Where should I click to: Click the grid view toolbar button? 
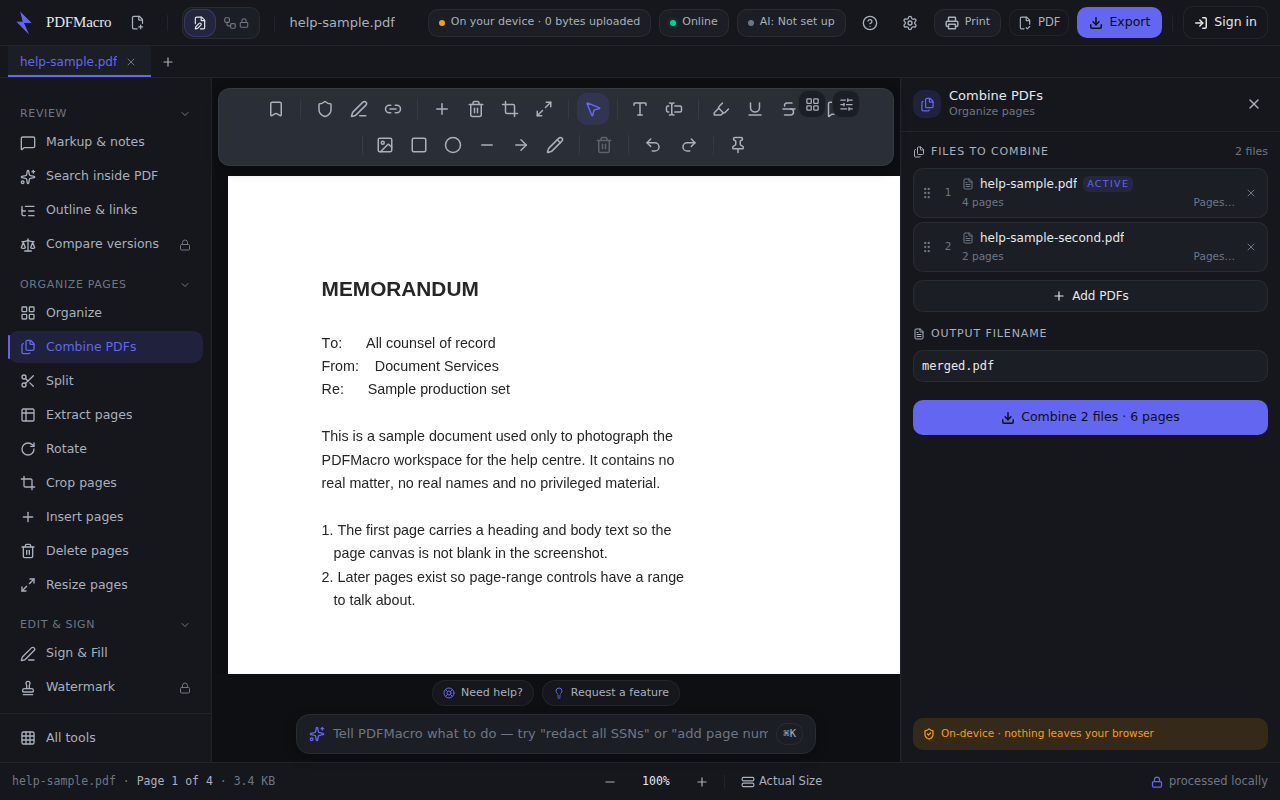812,104
